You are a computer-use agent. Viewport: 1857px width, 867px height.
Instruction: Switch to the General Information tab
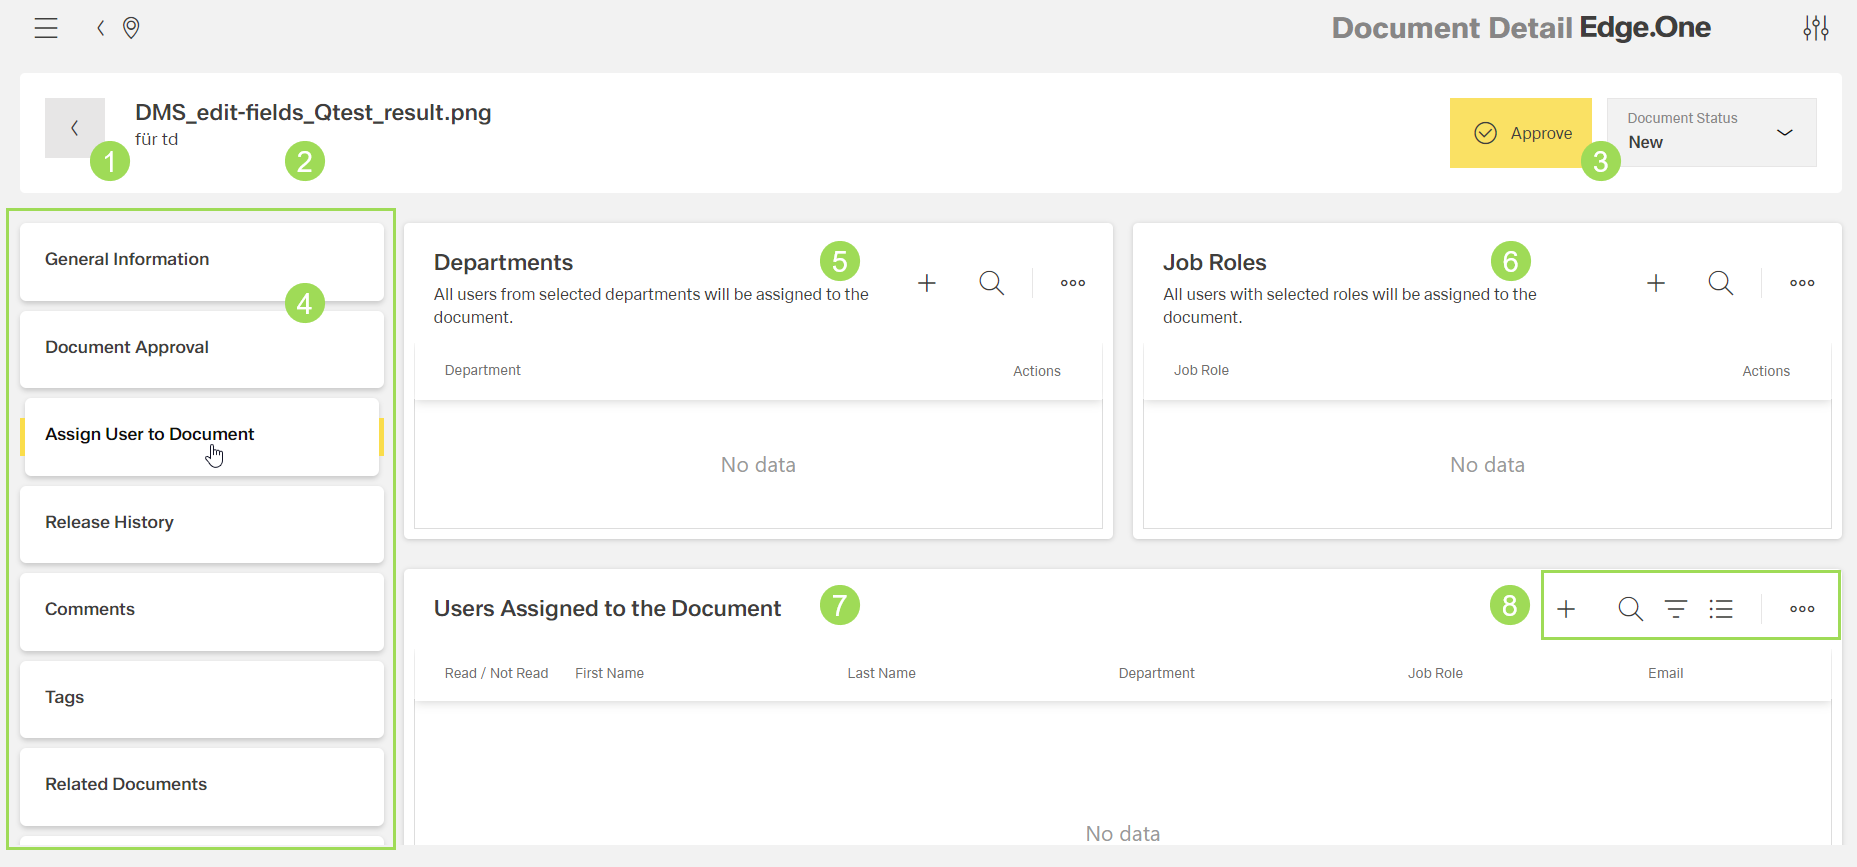pos(201,260)
